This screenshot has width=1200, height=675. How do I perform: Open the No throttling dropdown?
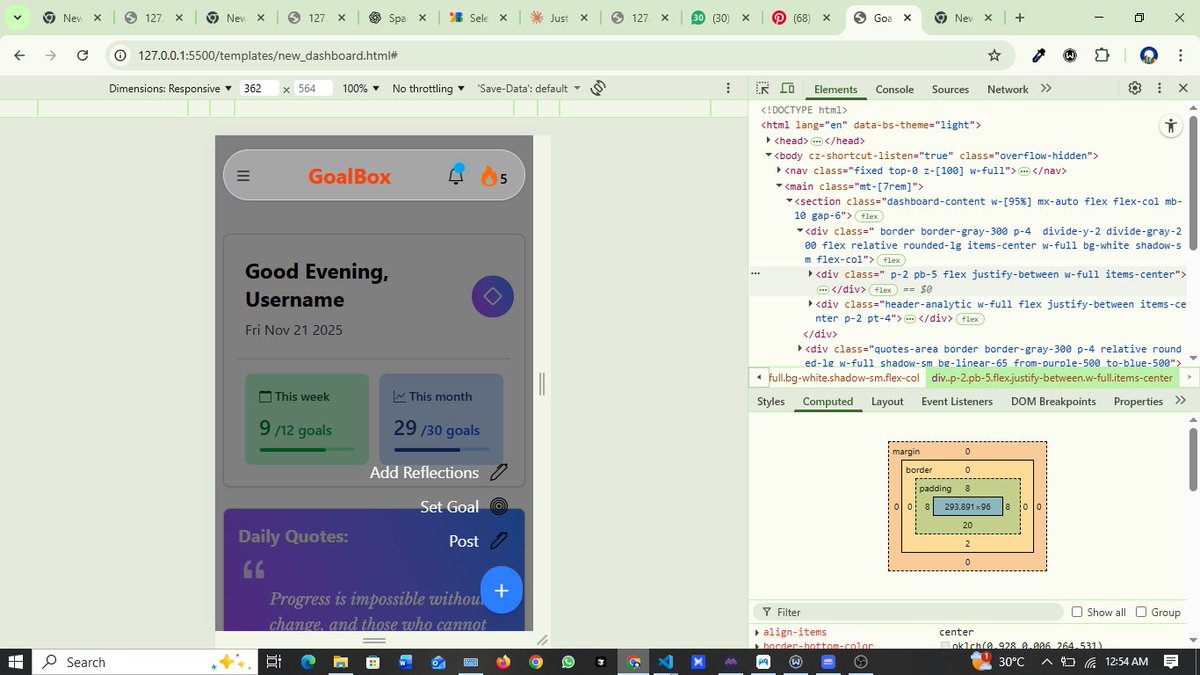425,88
